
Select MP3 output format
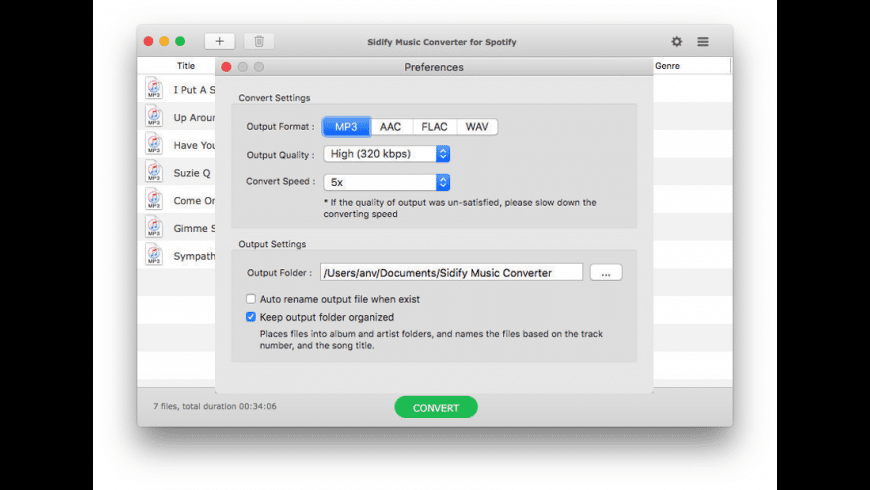point(346,127)
